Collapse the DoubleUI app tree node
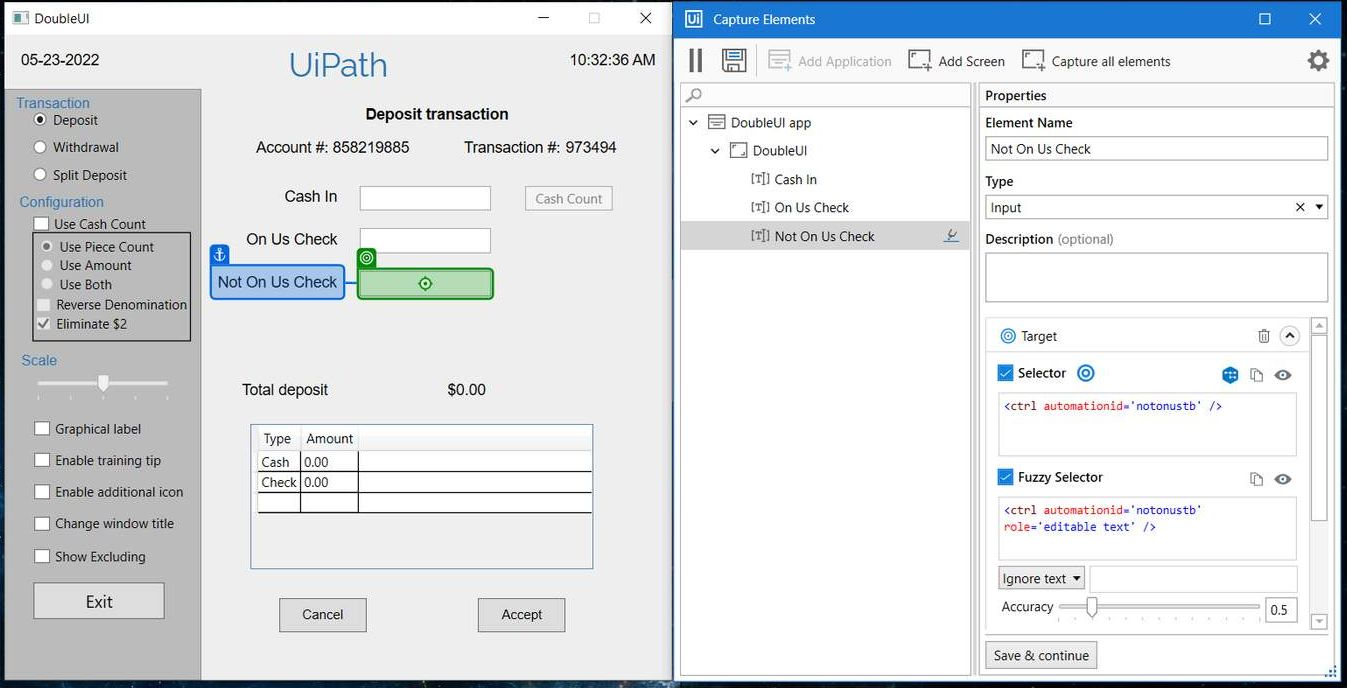This screenshot has width=1347, height=688. [694, 123]
